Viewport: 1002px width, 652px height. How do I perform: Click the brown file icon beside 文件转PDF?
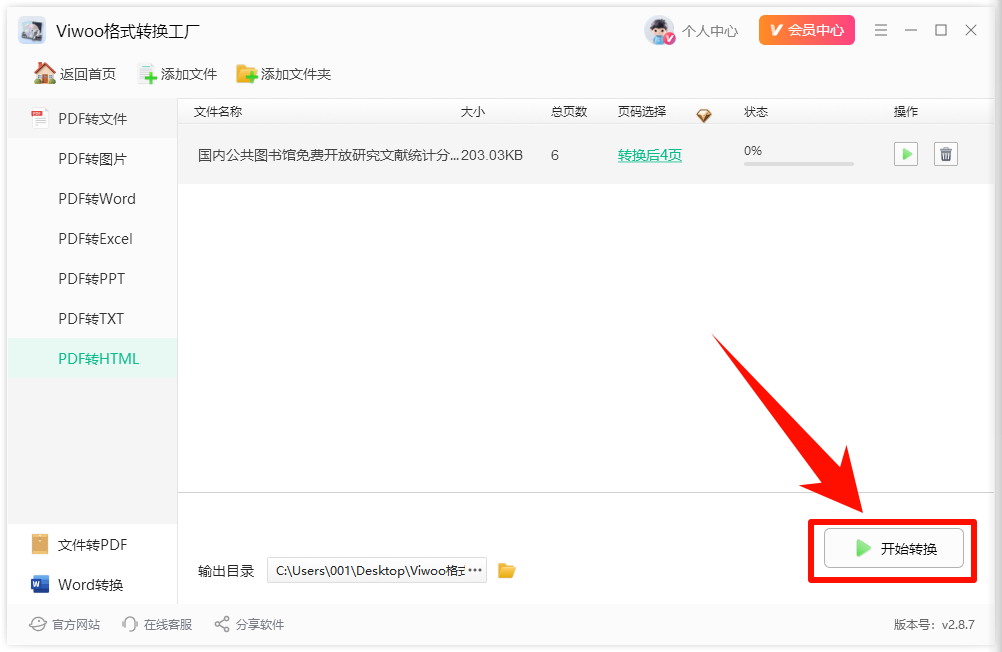(40, 544)
